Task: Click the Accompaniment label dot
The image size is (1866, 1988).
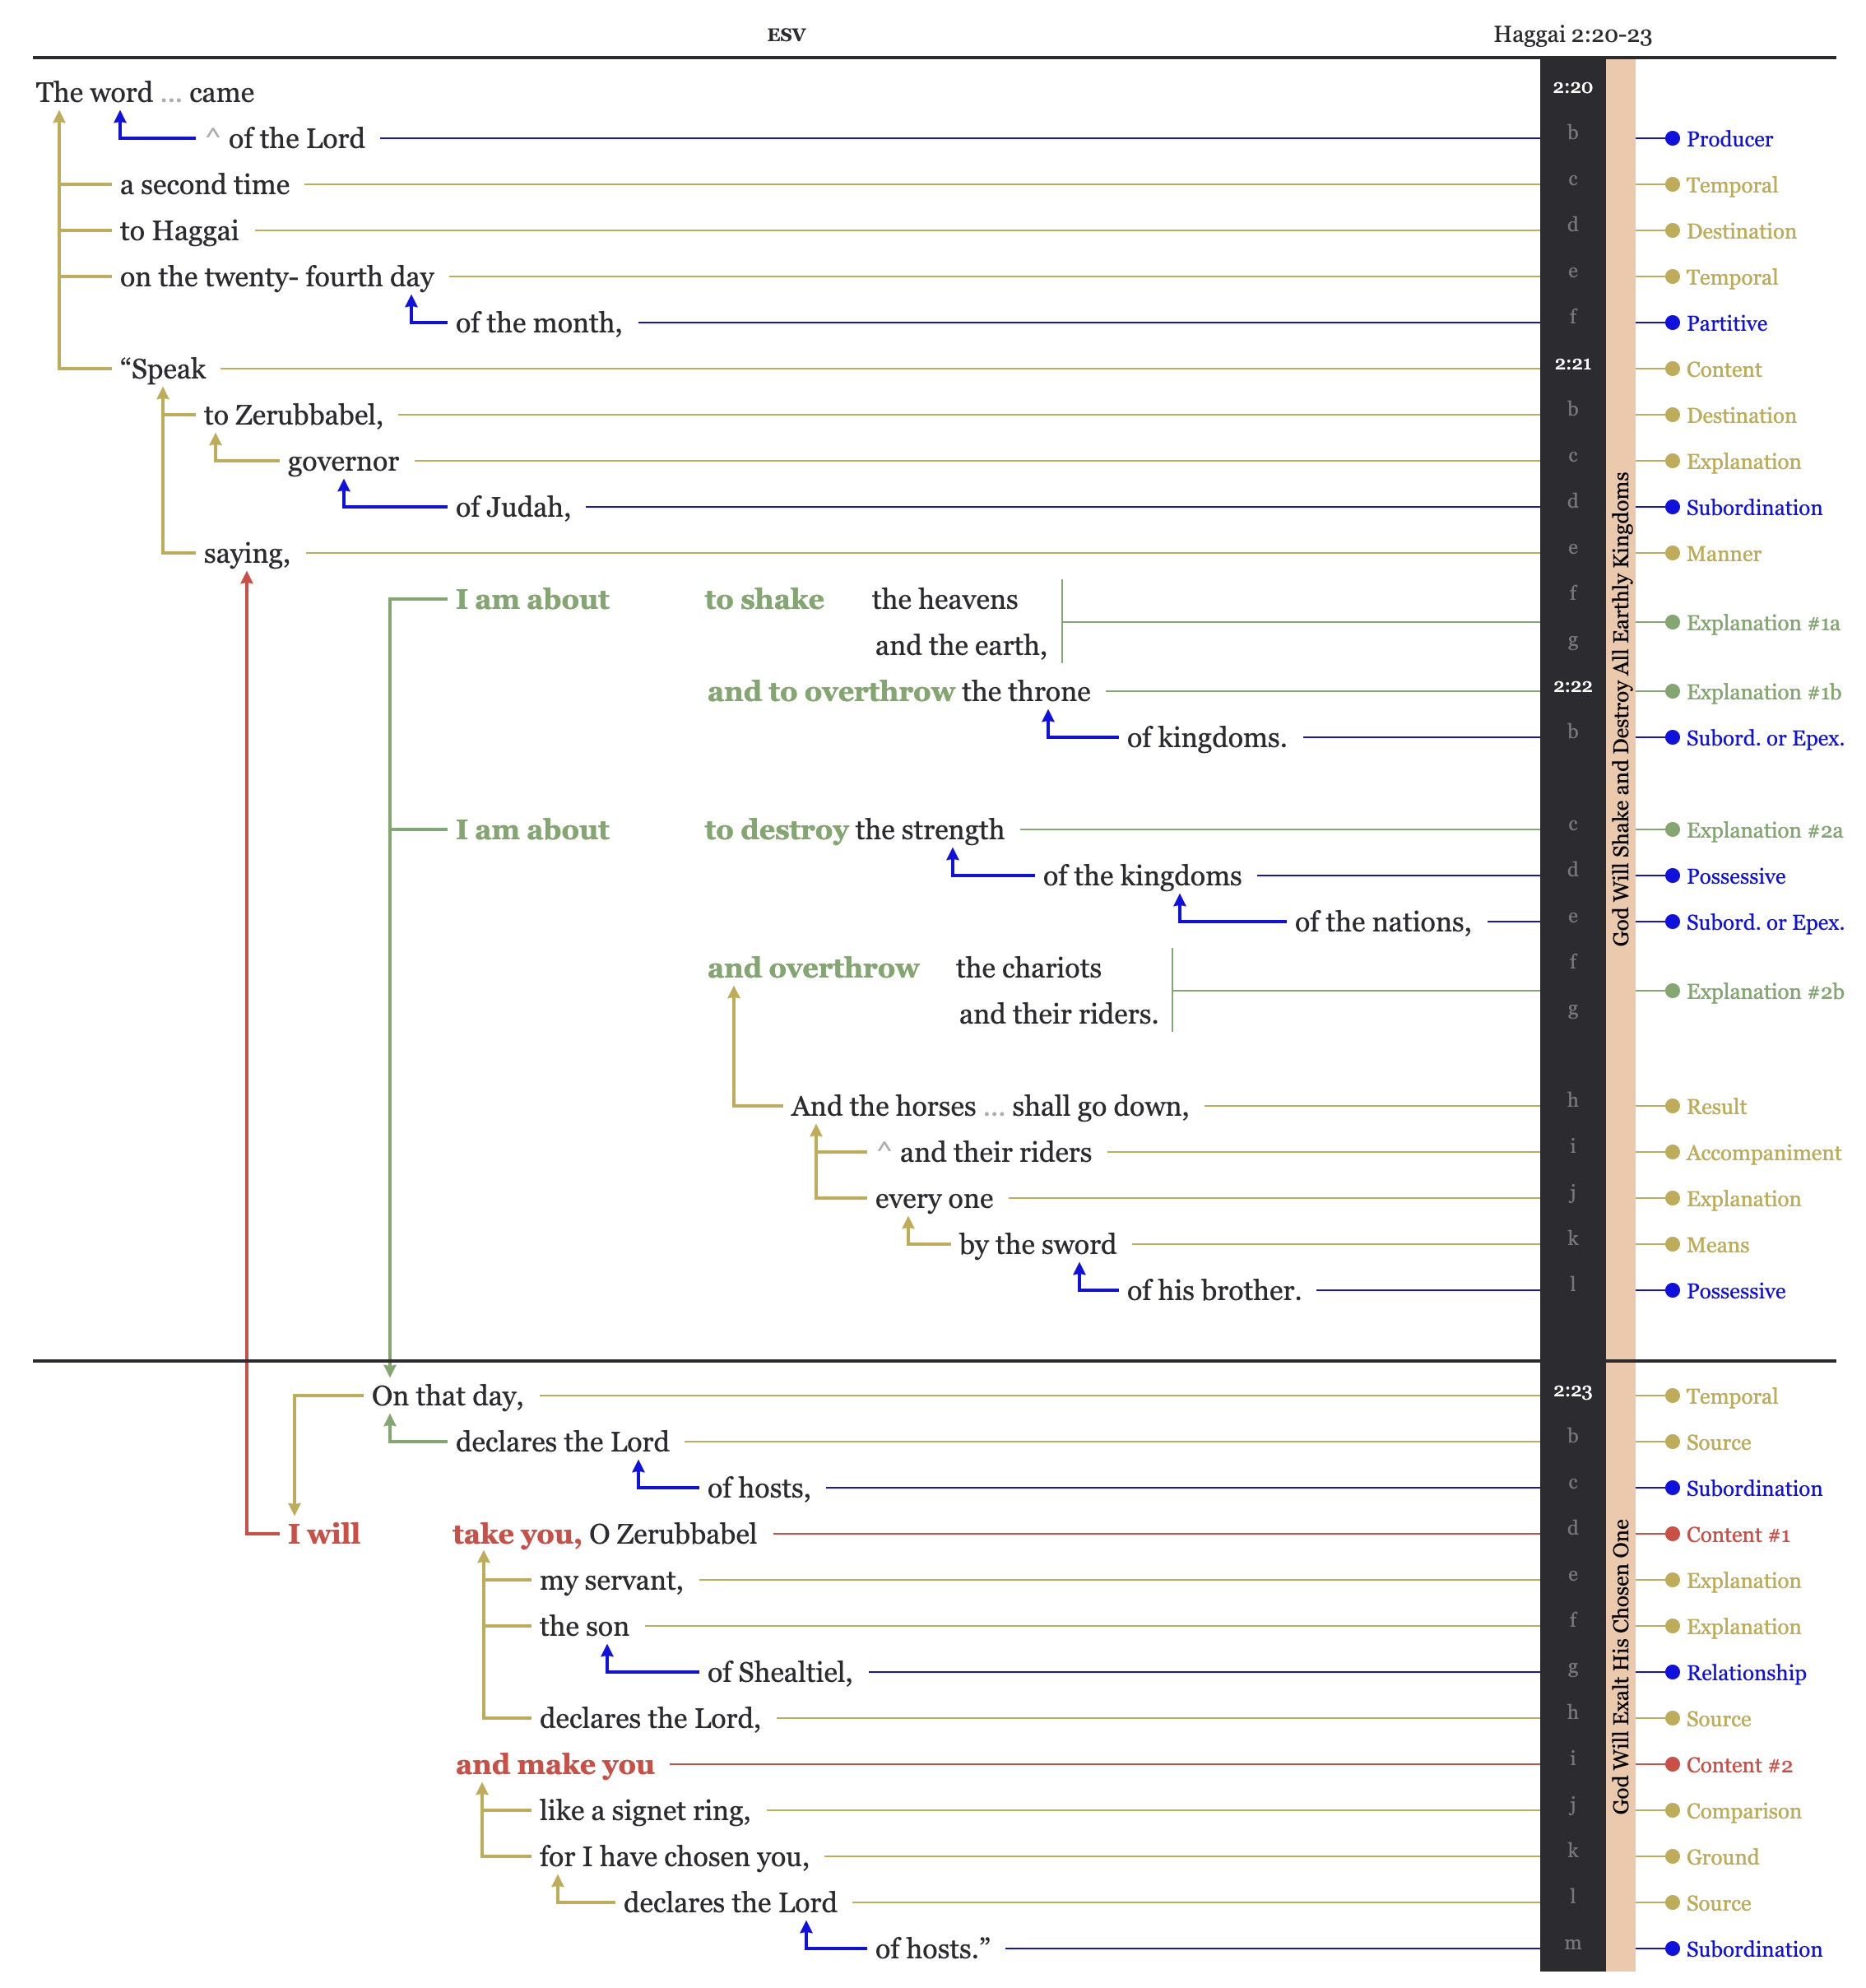Action: pyautogui.click(x=1672, y=1152)
